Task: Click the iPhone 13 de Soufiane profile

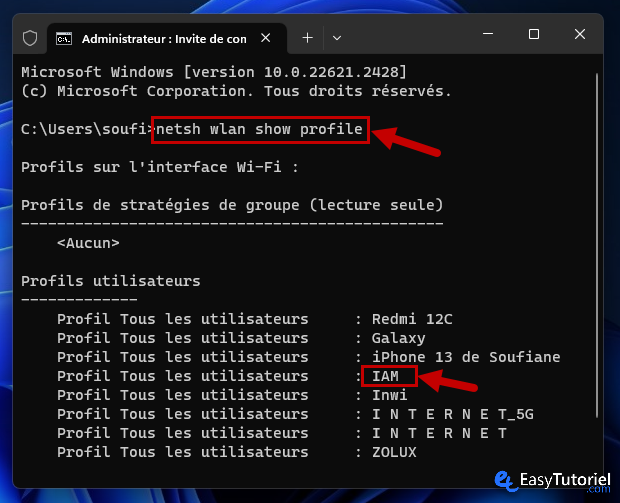Action: tap(466, 357)
